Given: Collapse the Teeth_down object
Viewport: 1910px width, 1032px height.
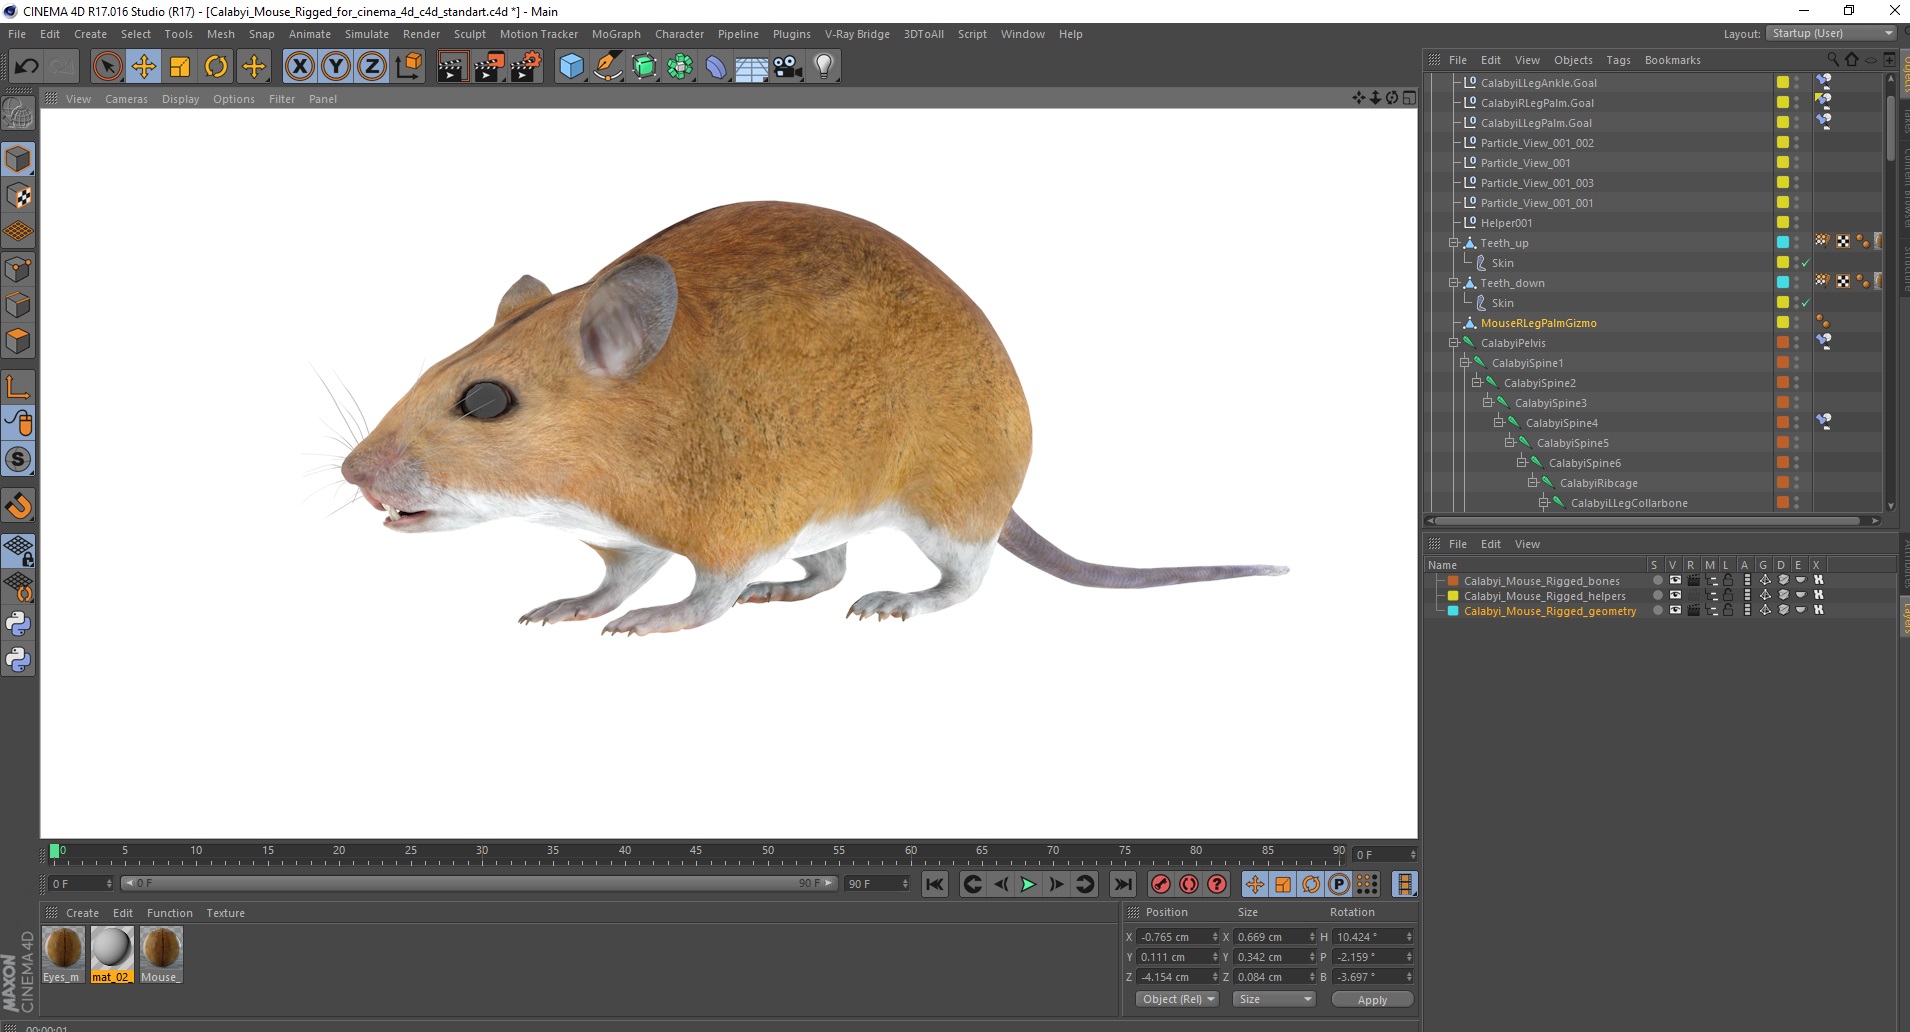Looking at the screenshot, I should pyautogui.click(x=1454, y=283).
